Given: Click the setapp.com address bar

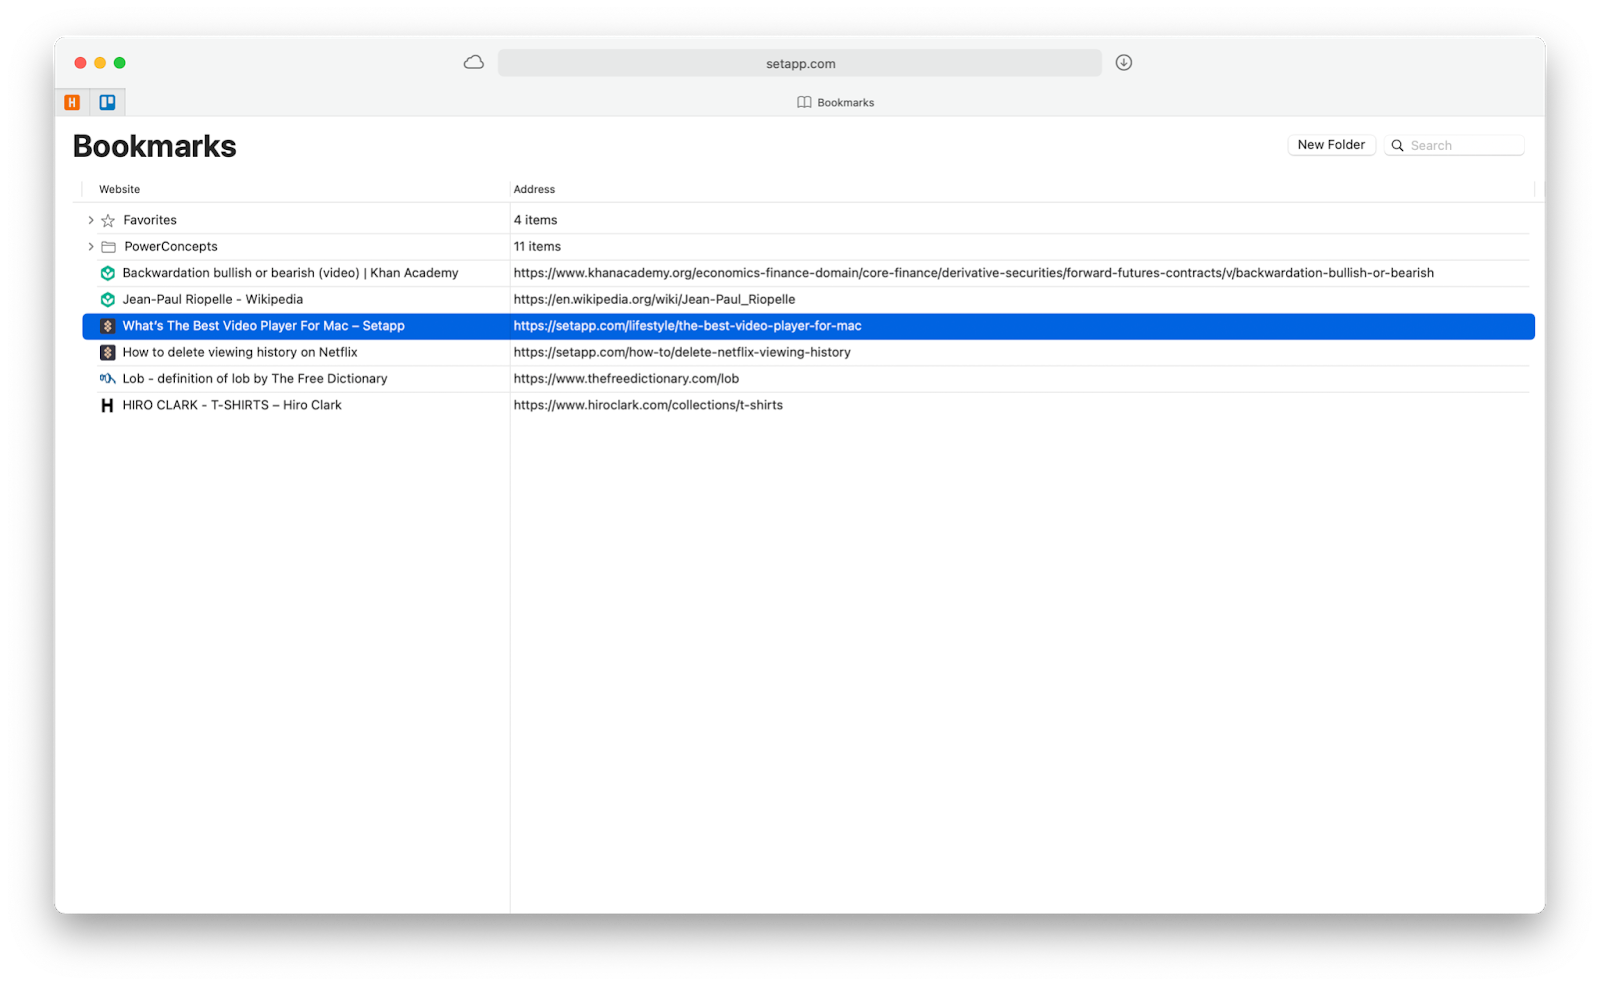Looking at the screenshot, I should pyautogui.click(x=800, y=63).
